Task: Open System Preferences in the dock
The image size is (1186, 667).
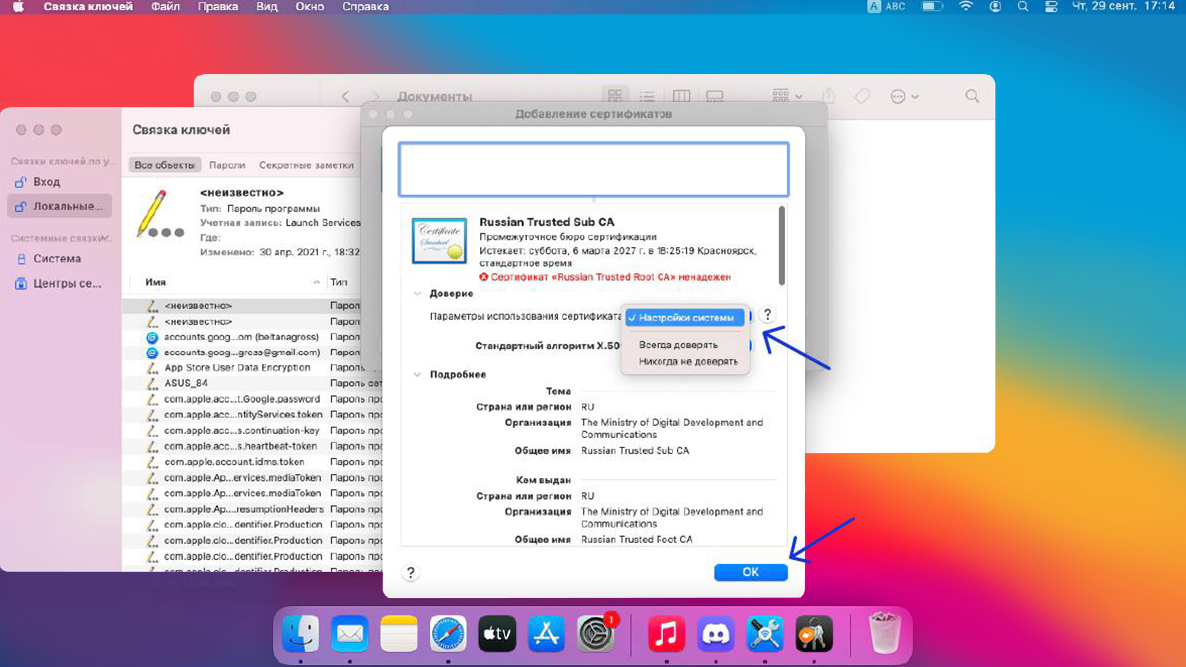Action: [596, 634]
